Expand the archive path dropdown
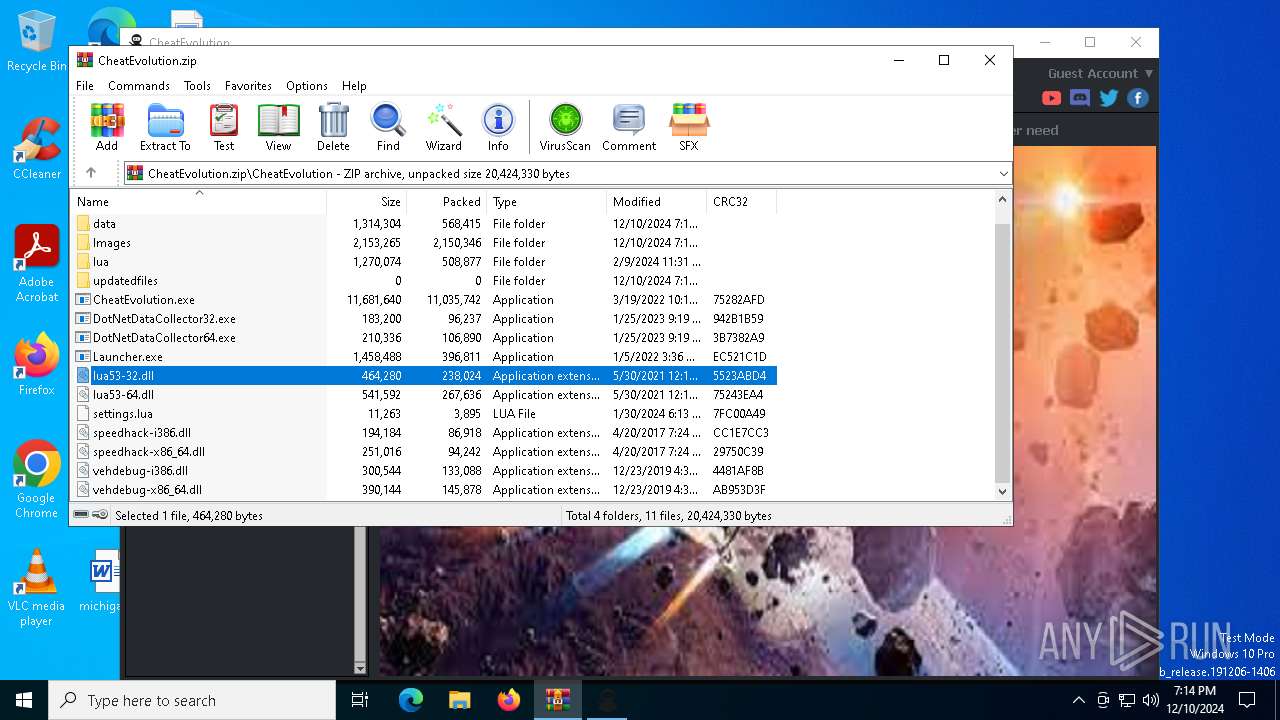This screenshot has width=1280, height=720. [x=1003, y=174]
